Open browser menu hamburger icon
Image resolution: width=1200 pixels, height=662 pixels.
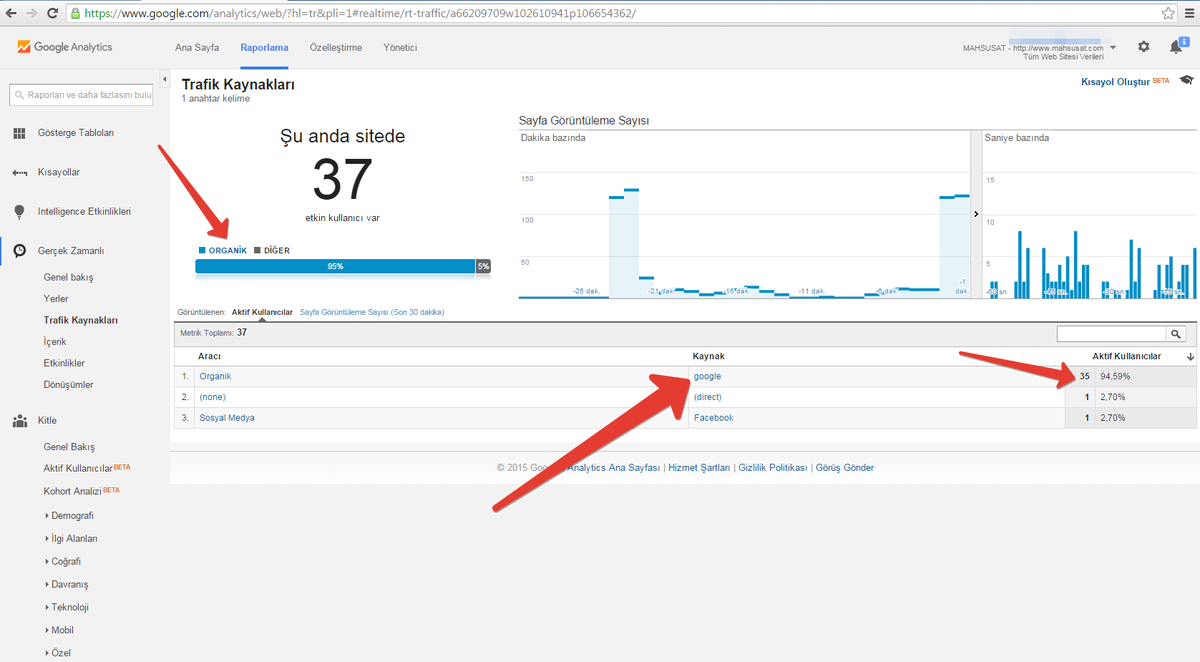click(x=1189, y=13)
